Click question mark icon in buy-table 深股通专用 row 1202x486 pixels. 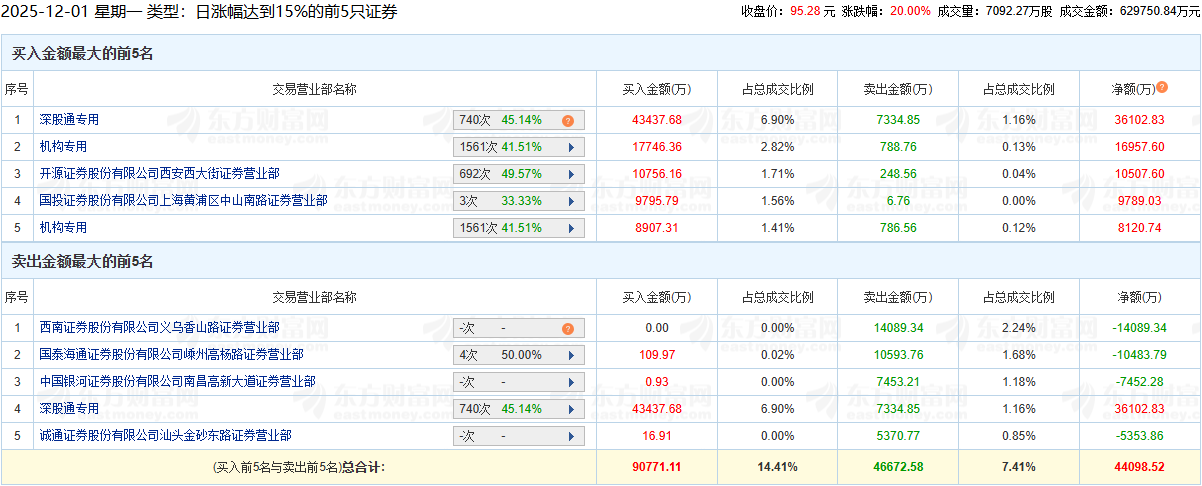click(x=568, y=120)
